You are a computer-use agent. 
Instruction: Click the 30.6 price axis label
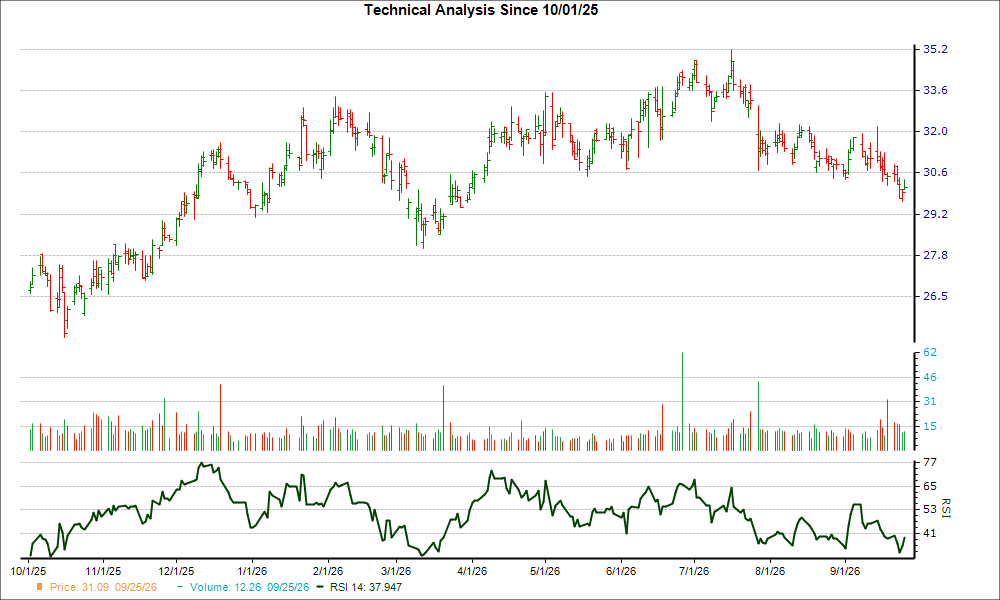[x=936, y=172]
